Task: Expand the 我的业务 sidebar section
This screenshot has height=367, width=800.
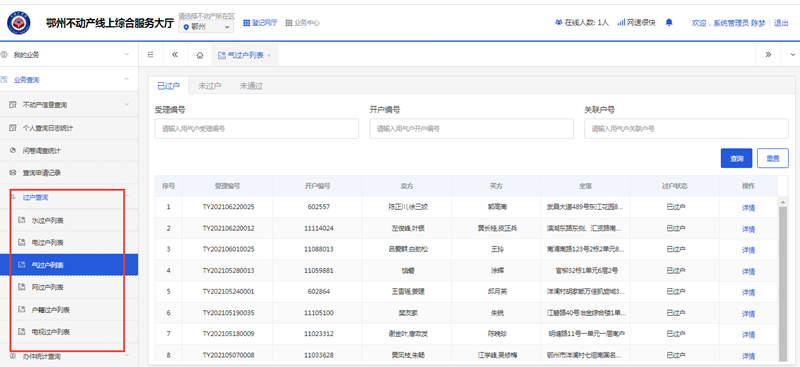Action: point(69,54)
